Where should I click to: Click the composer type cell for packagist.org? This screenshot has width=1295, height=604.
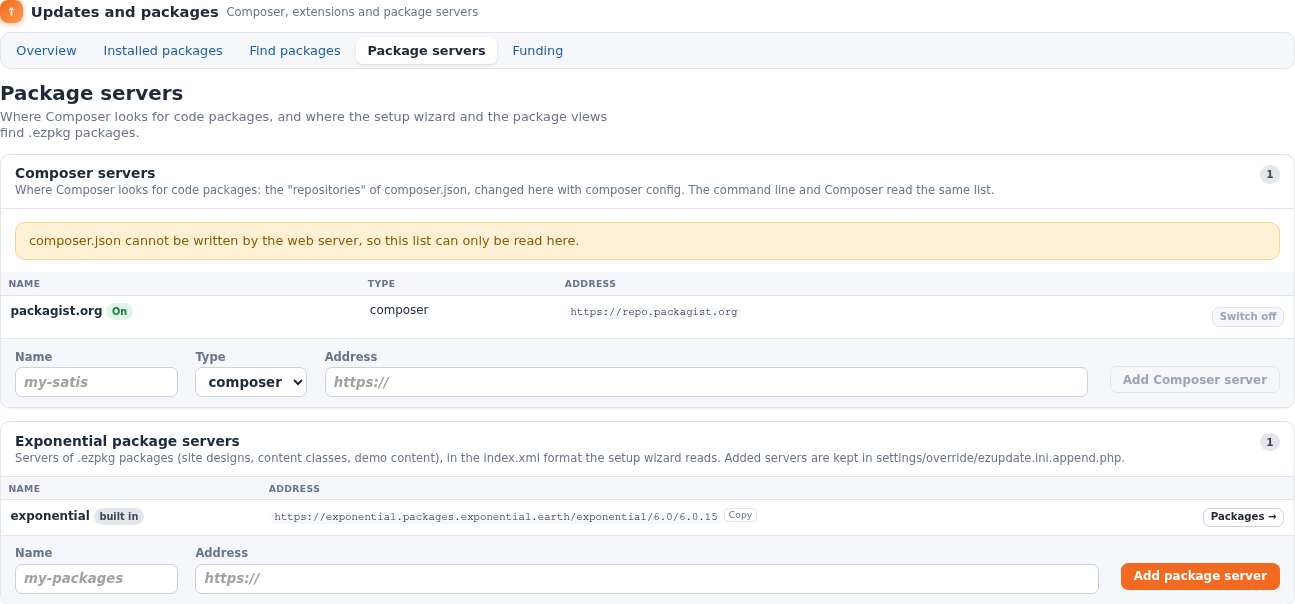(399, 310)
